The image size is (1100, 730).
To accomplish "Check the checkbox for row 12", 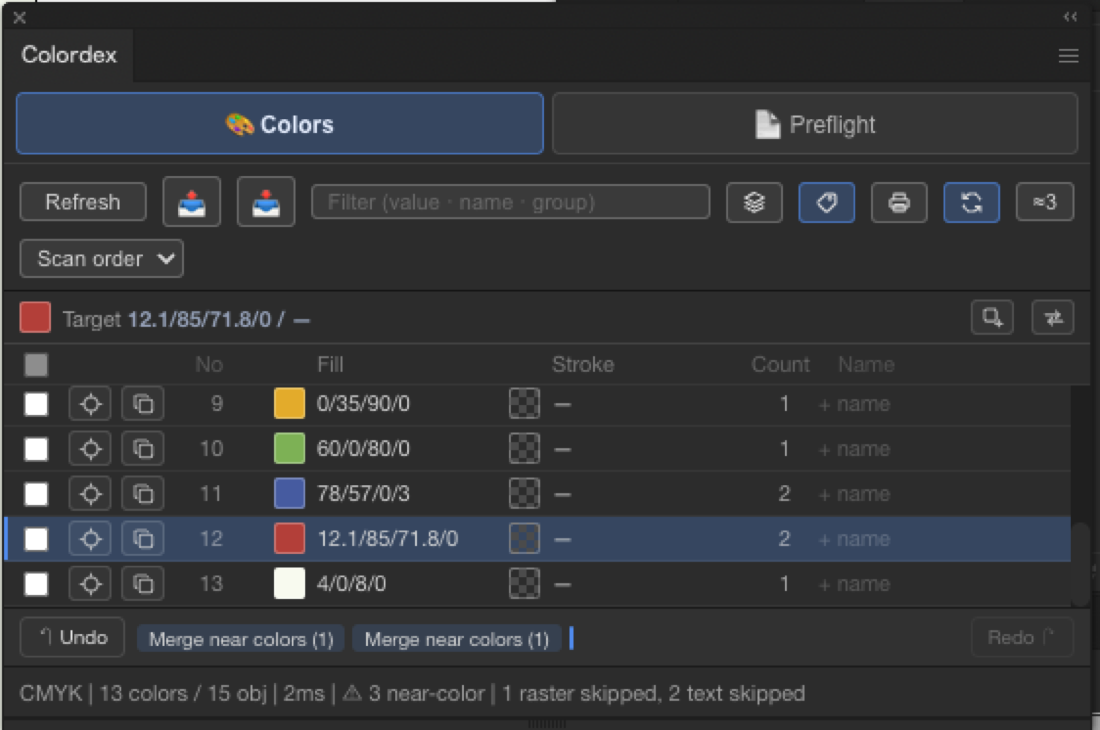I will [36, 539].
